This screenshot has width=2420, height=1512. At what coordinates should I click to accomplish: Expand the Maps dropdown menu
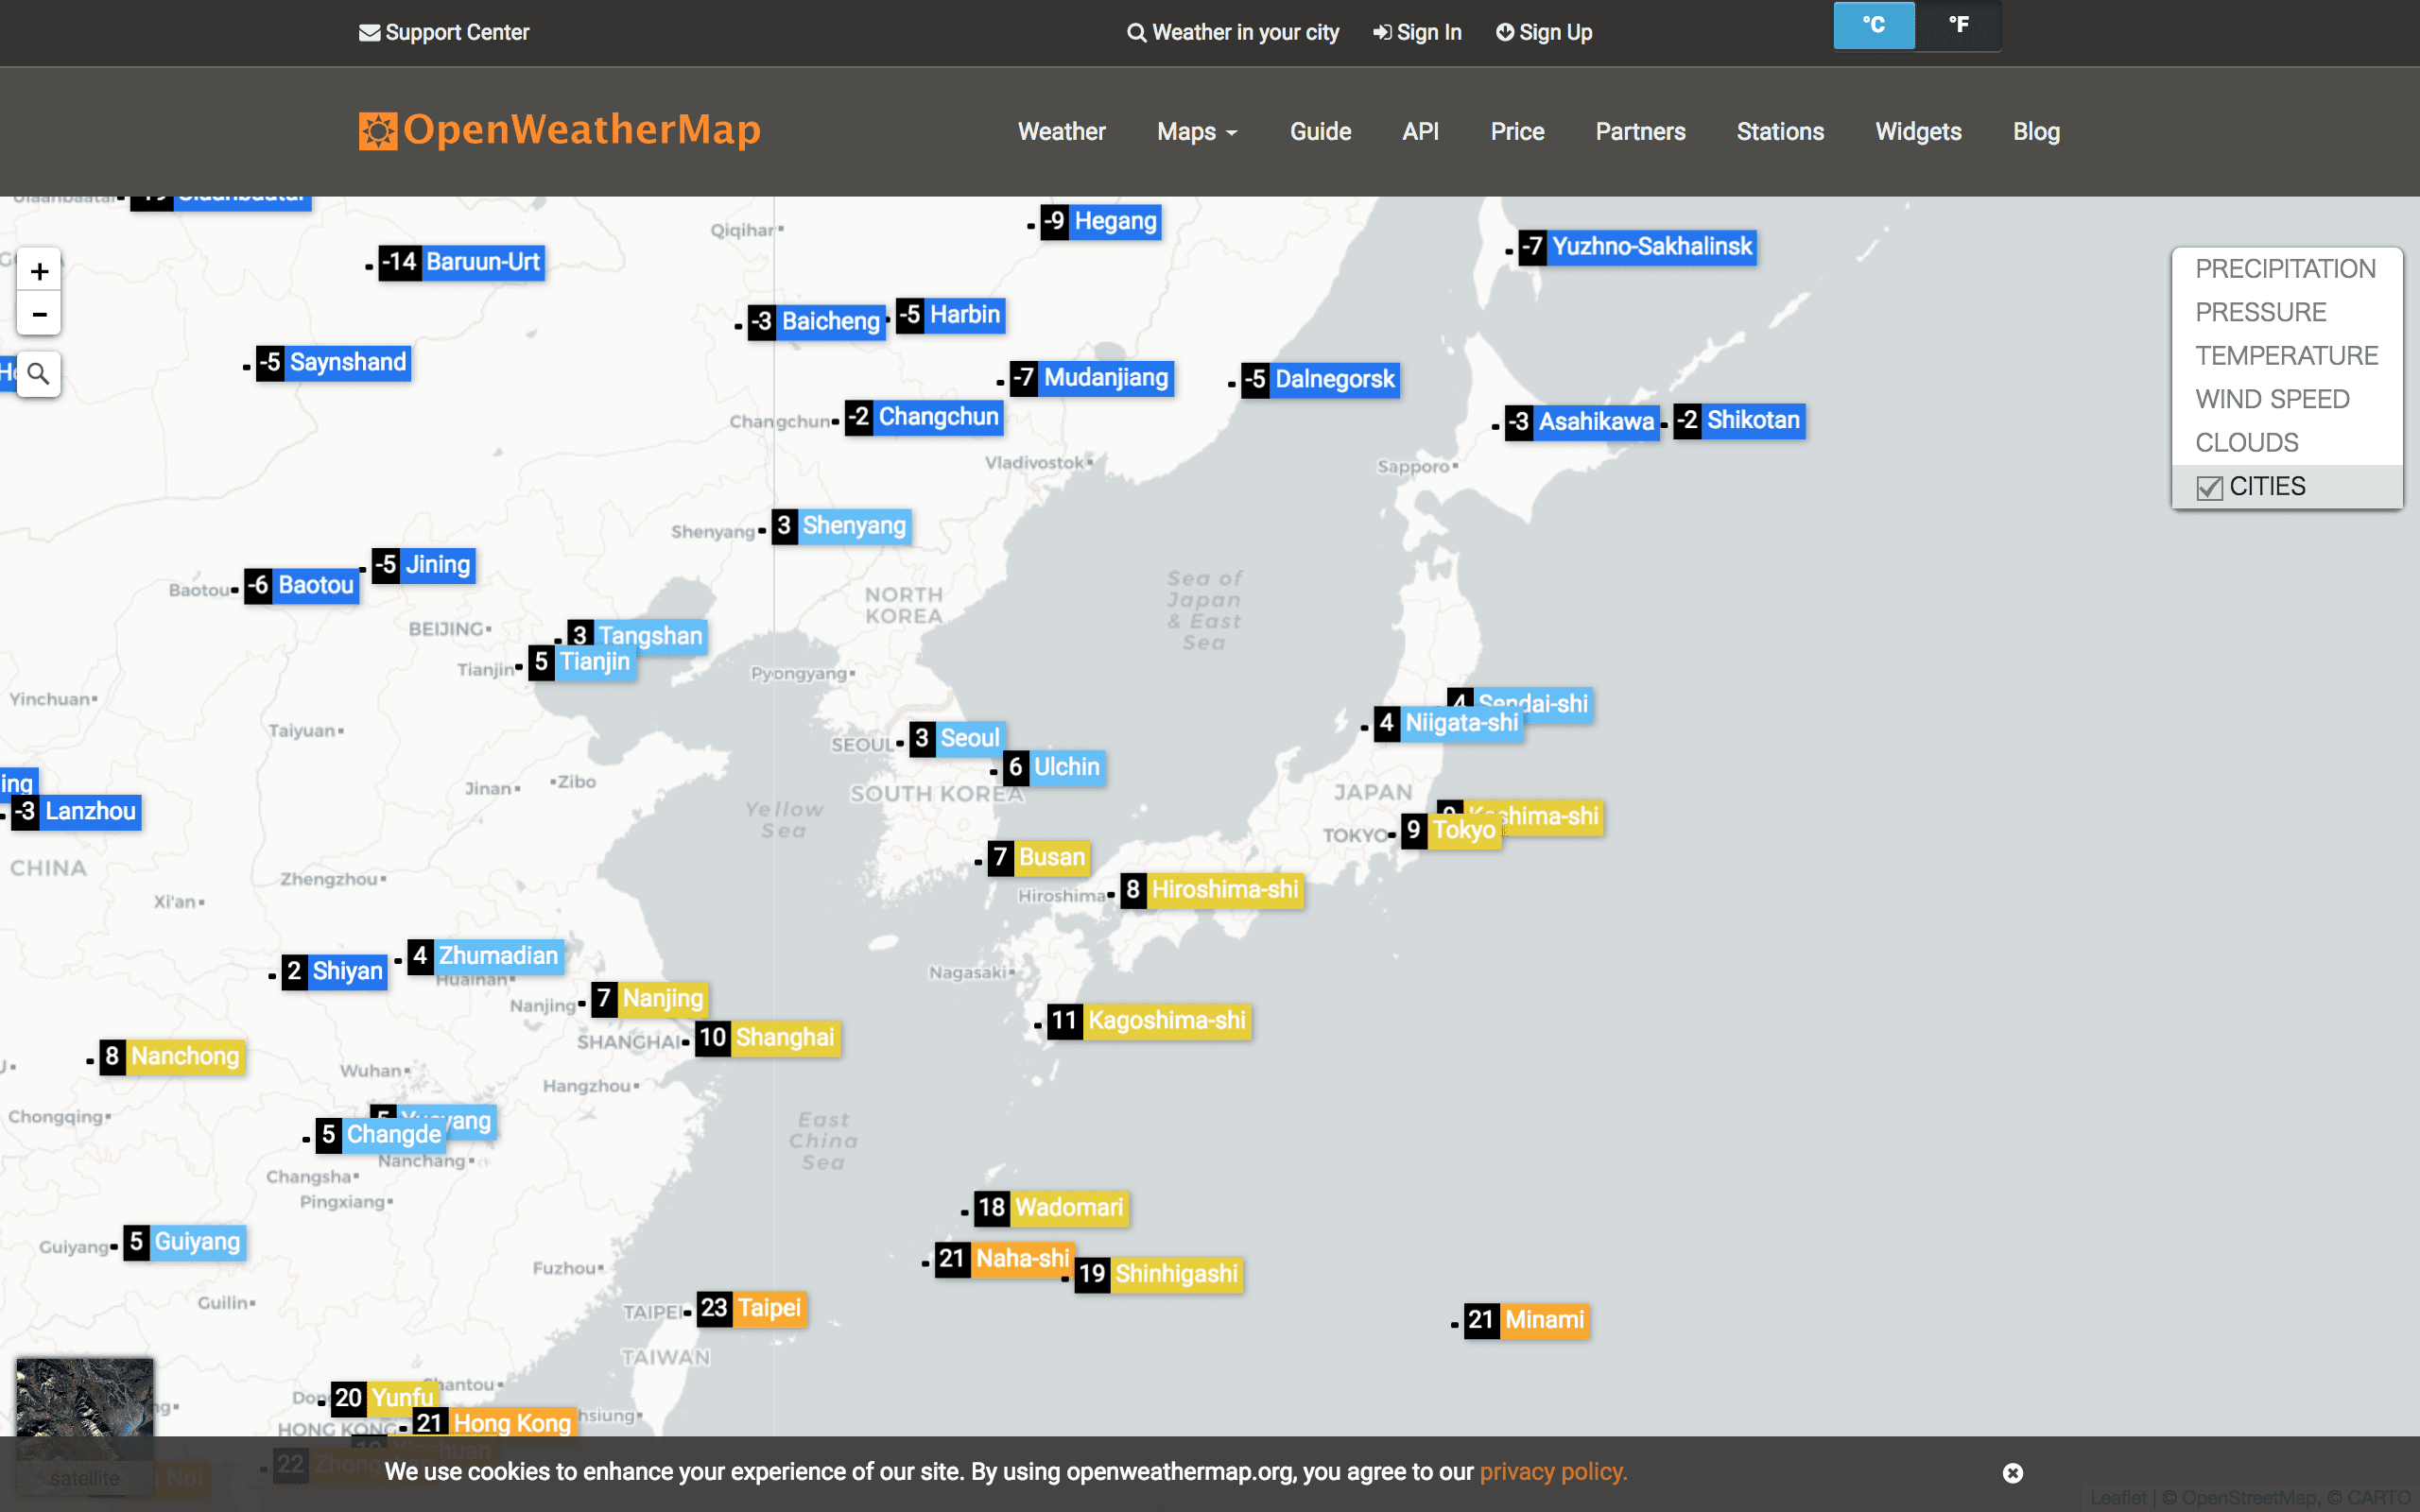(x=1197, y=132)
